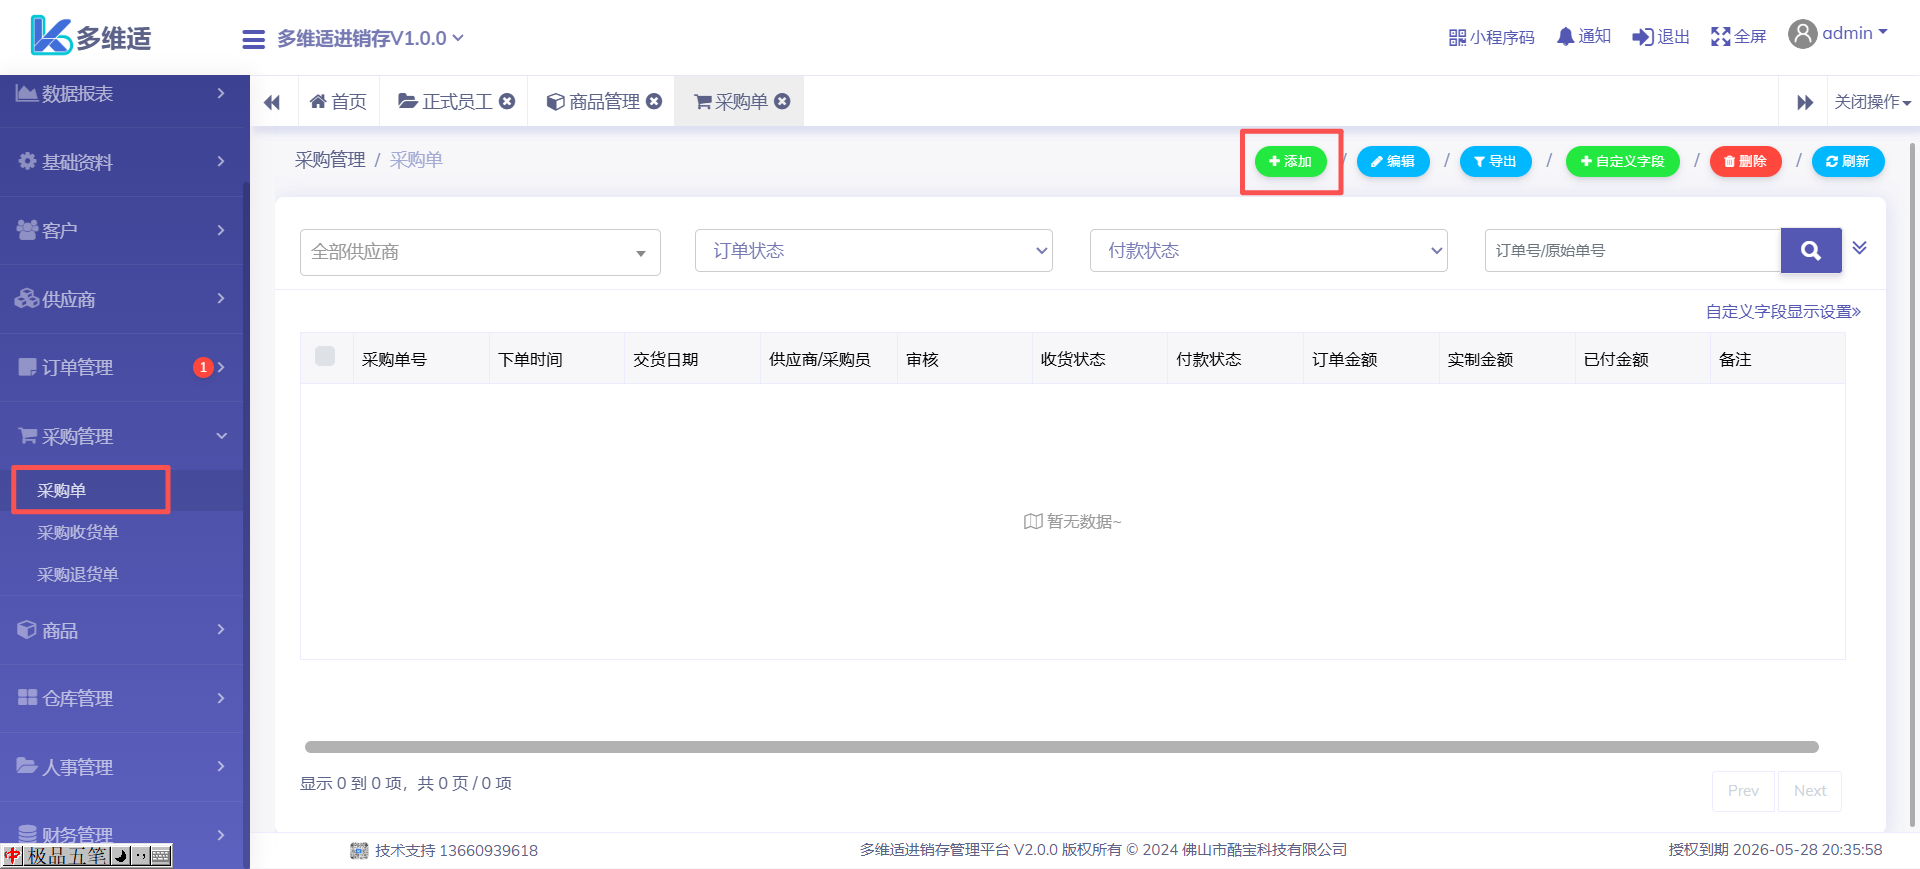Tick the select-all checkbox in table header
The width and height of the screenshot is (1920, 869).
[325, 357]
